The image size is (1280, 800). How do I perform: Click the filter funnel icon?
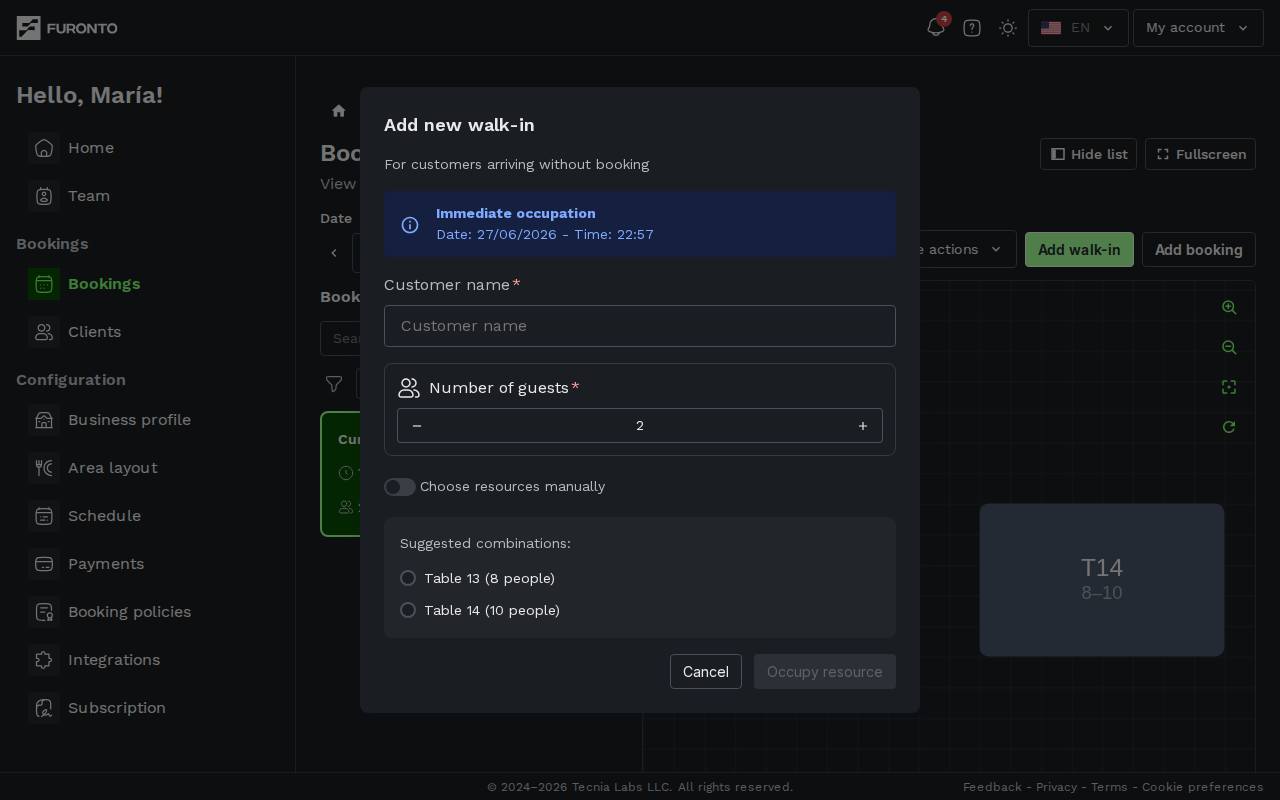pyautogui.click(x=334, y=384)
